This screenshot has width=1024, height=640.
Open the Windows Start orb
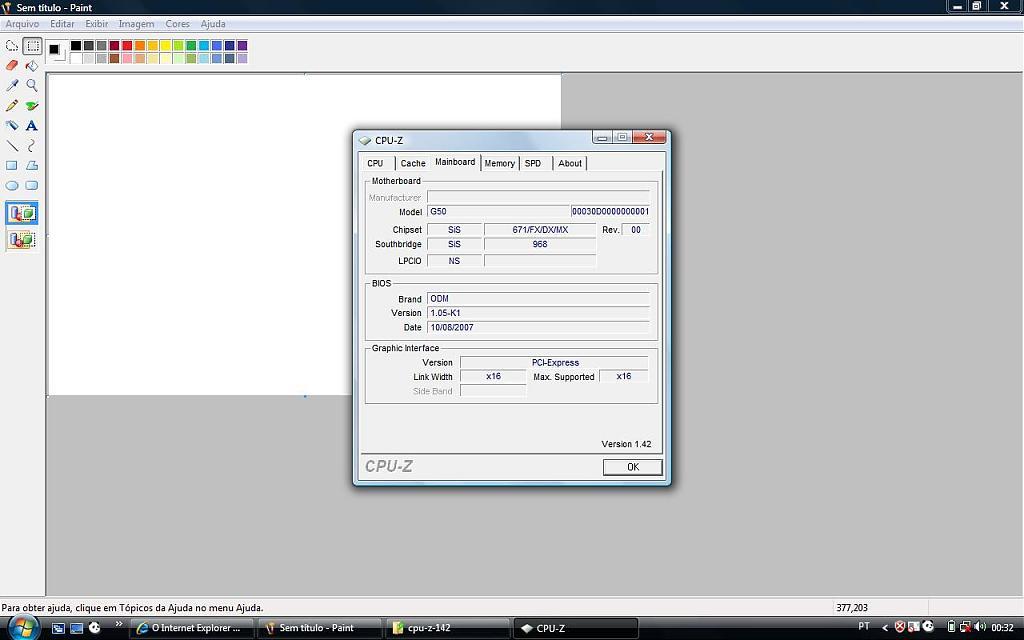pos(22,628)
